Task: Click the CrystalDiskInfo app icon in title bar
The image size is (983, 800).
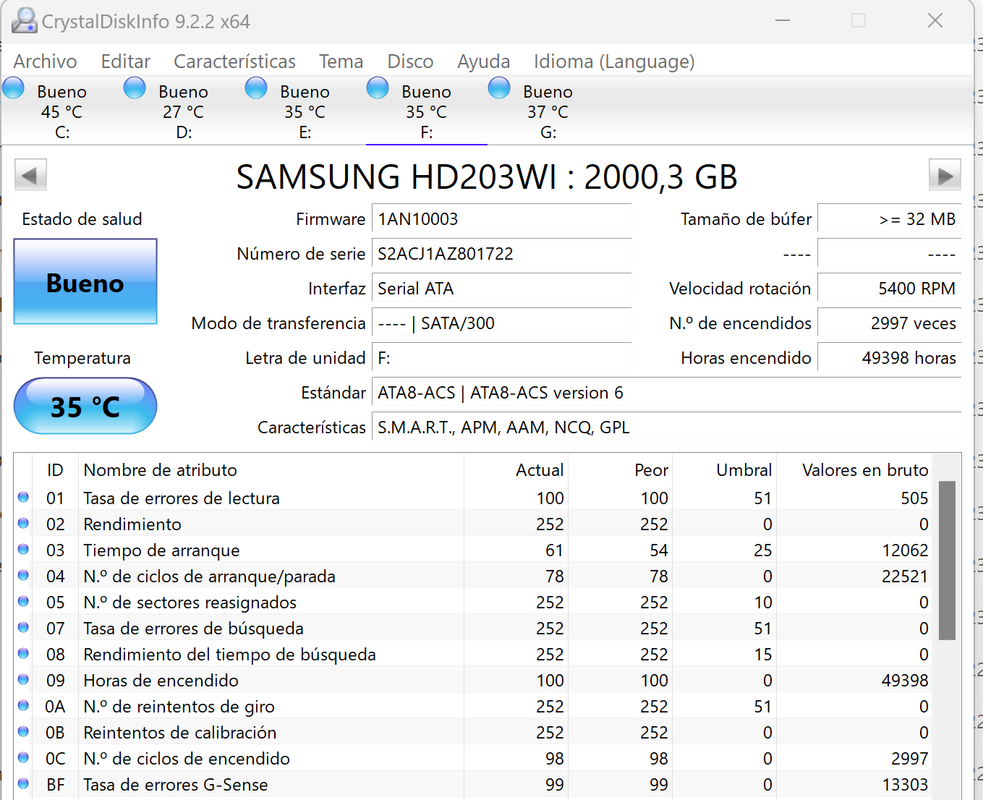Action: [24, 21]
